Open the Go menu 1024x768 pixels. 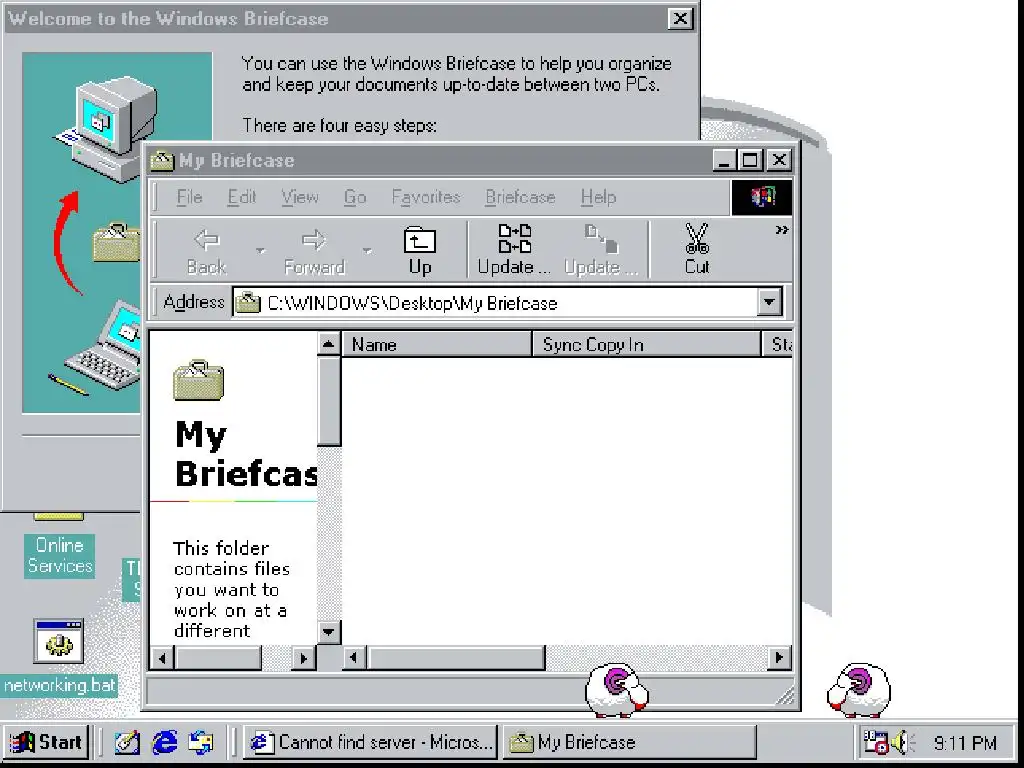coord(355,197)
